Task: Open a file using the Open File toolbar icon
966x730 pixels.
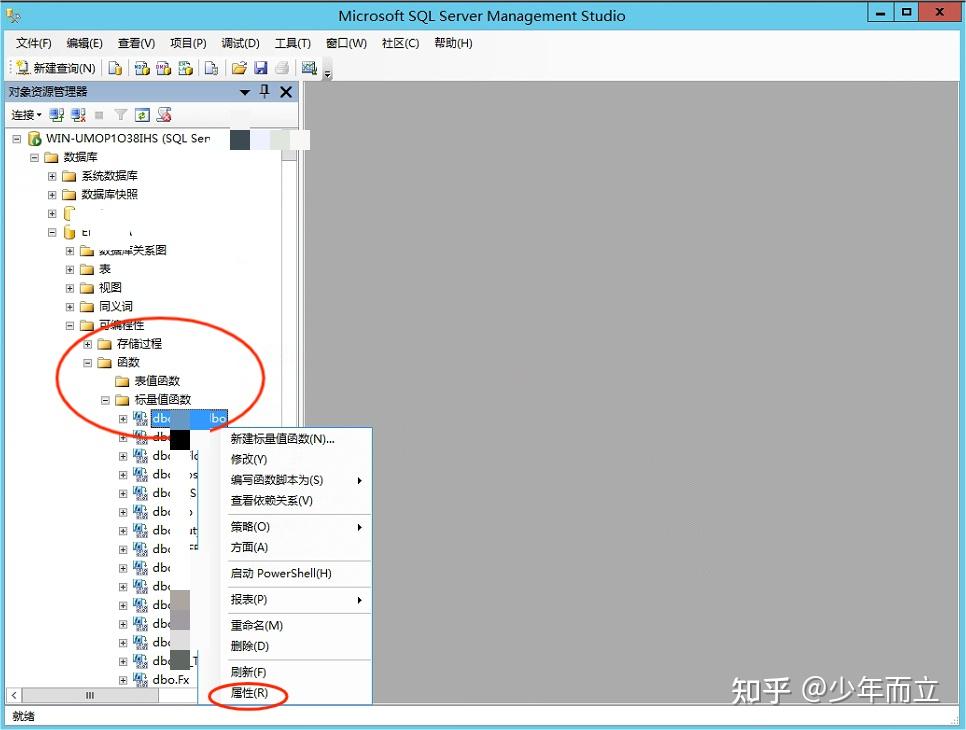Action: [x=238, y=67]
